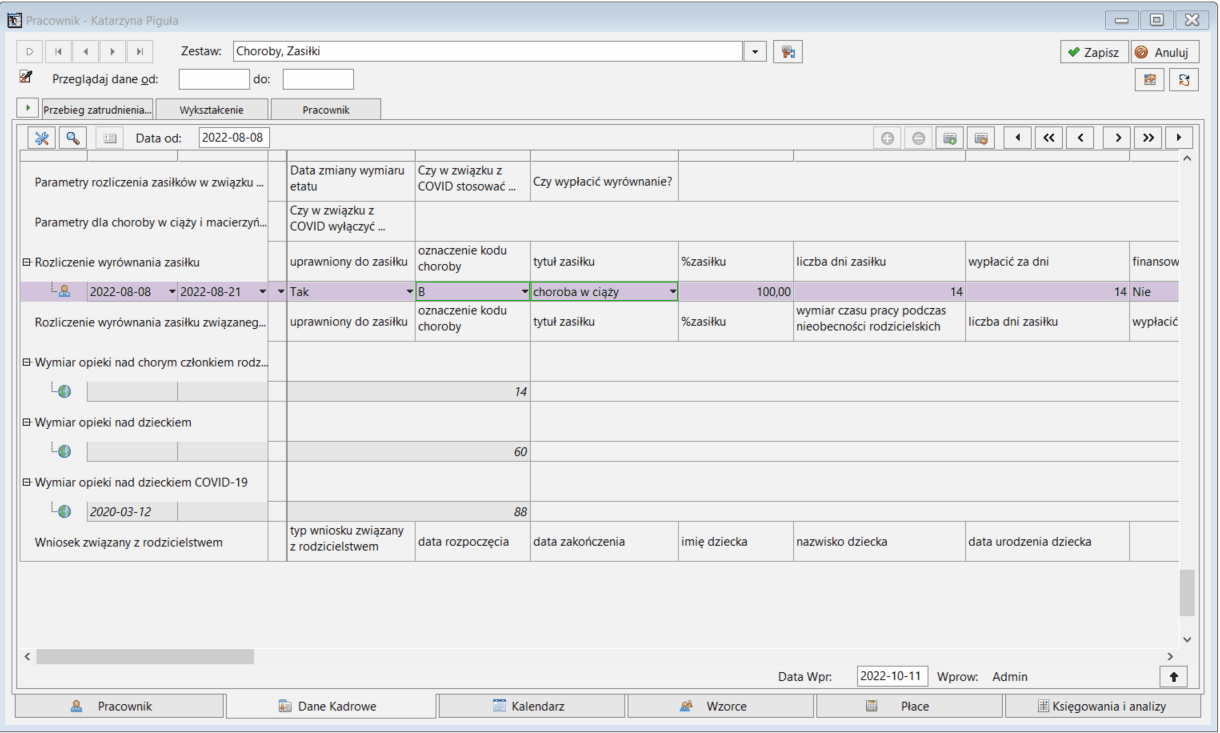Image resolution: width=1220 pixels, height=733 pixels.
Task: Click the double right chevron grid button
Action: click(x=1148, y=138)
